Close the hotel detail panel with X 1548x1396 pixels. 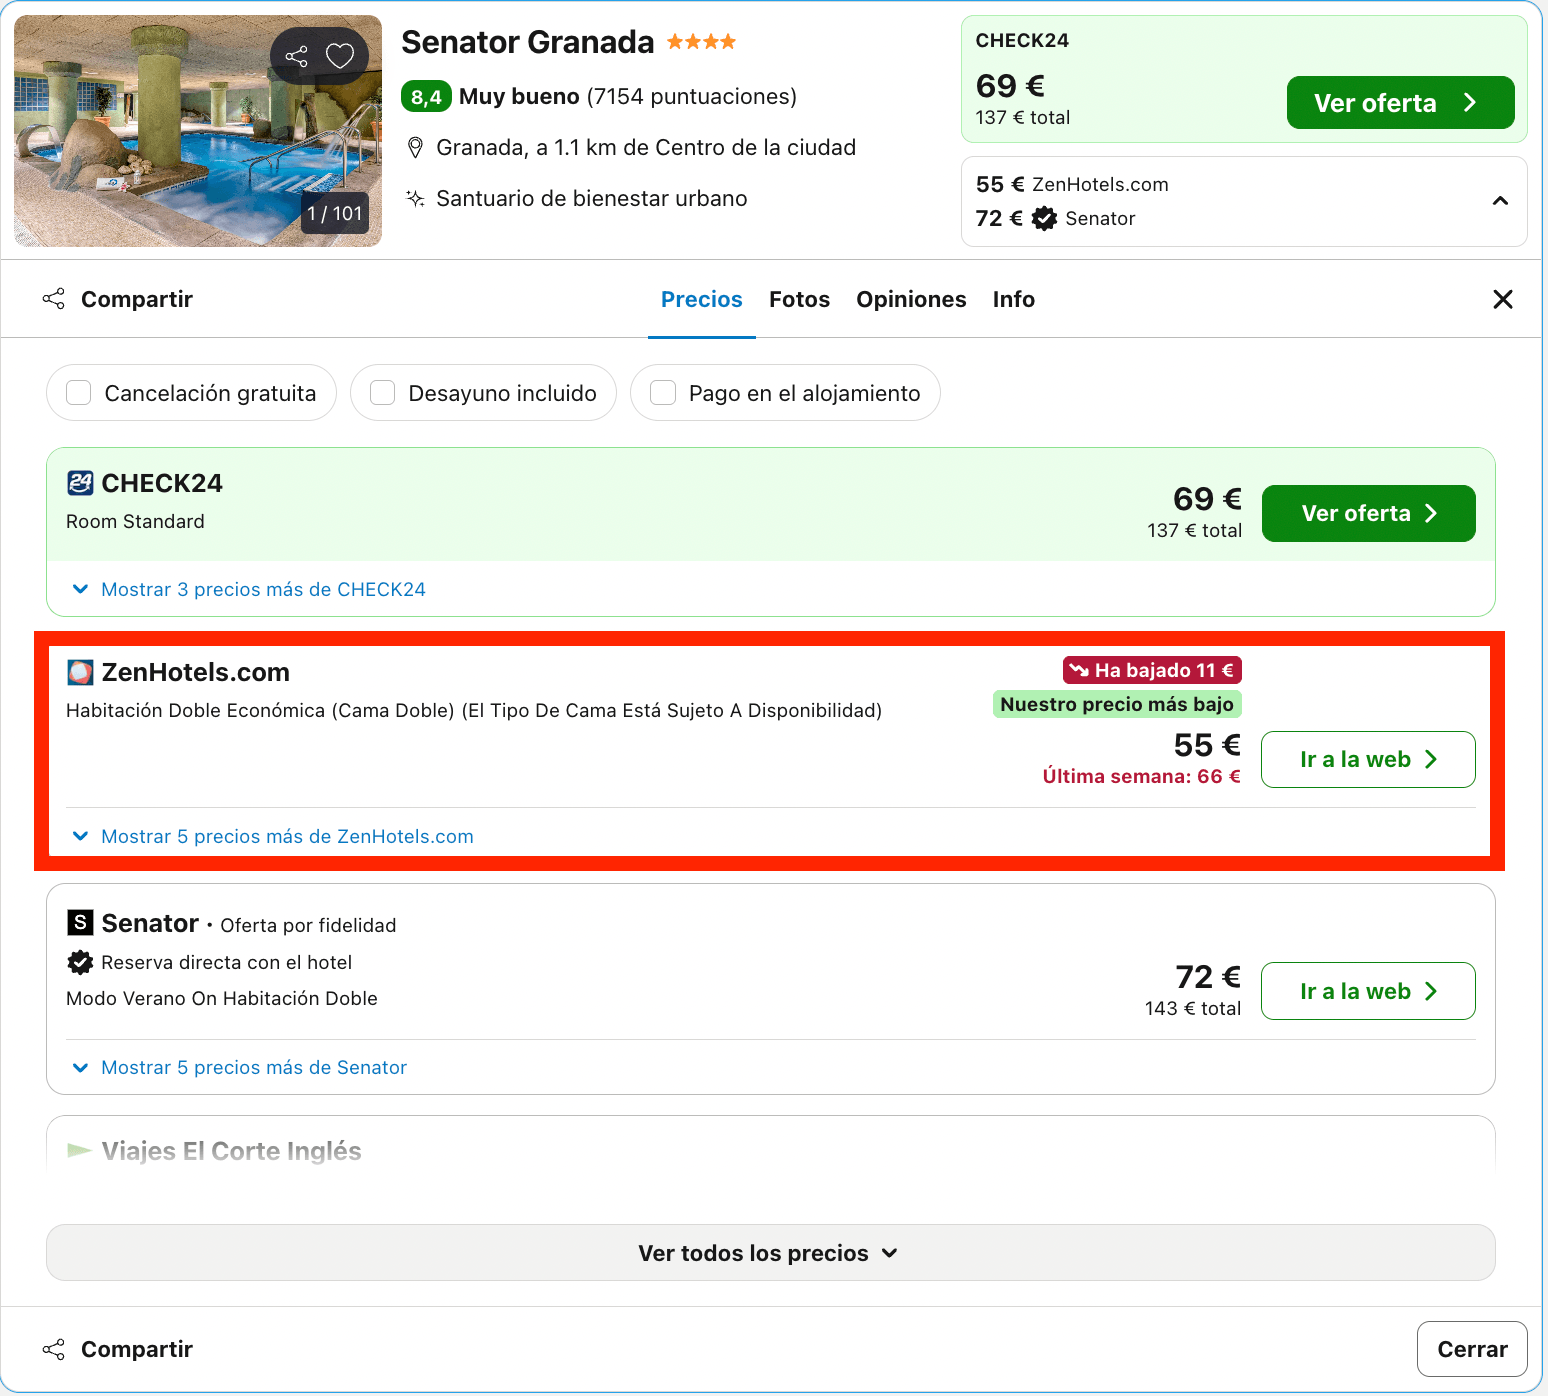1502,299
